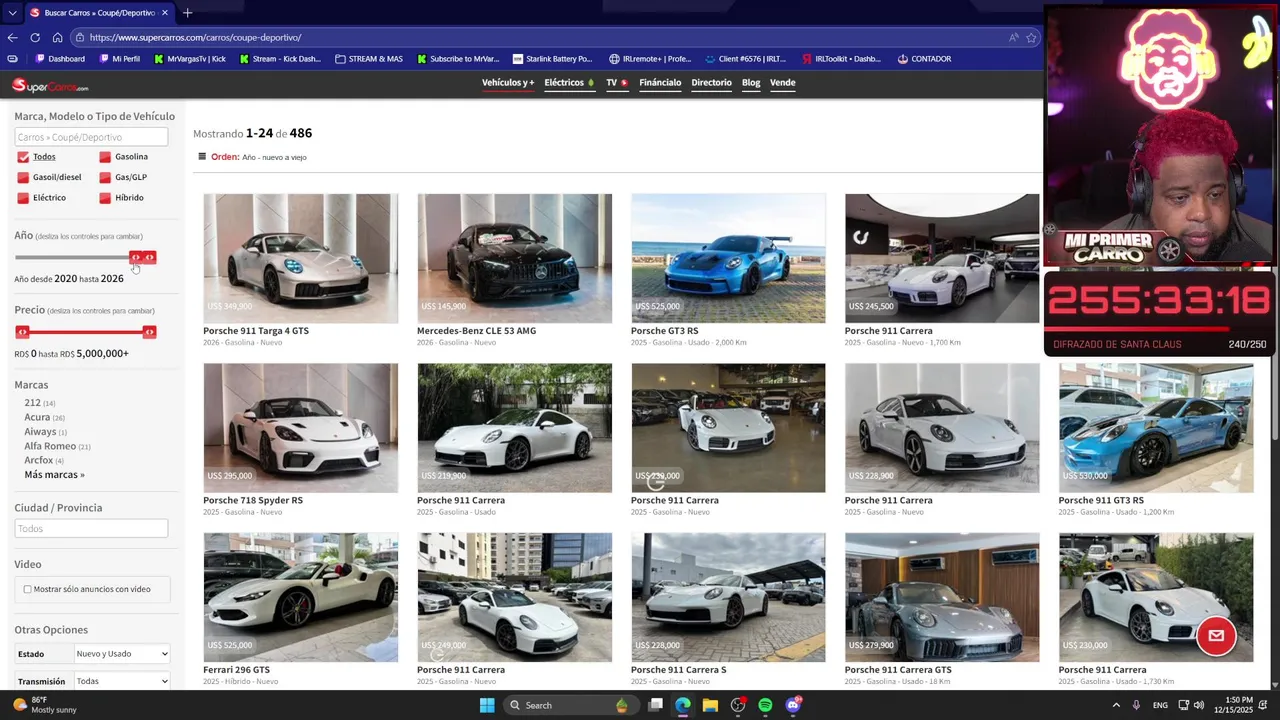Open the Financialo menu item
This screenshot has width=1280, height=720.
coord(660,83)
